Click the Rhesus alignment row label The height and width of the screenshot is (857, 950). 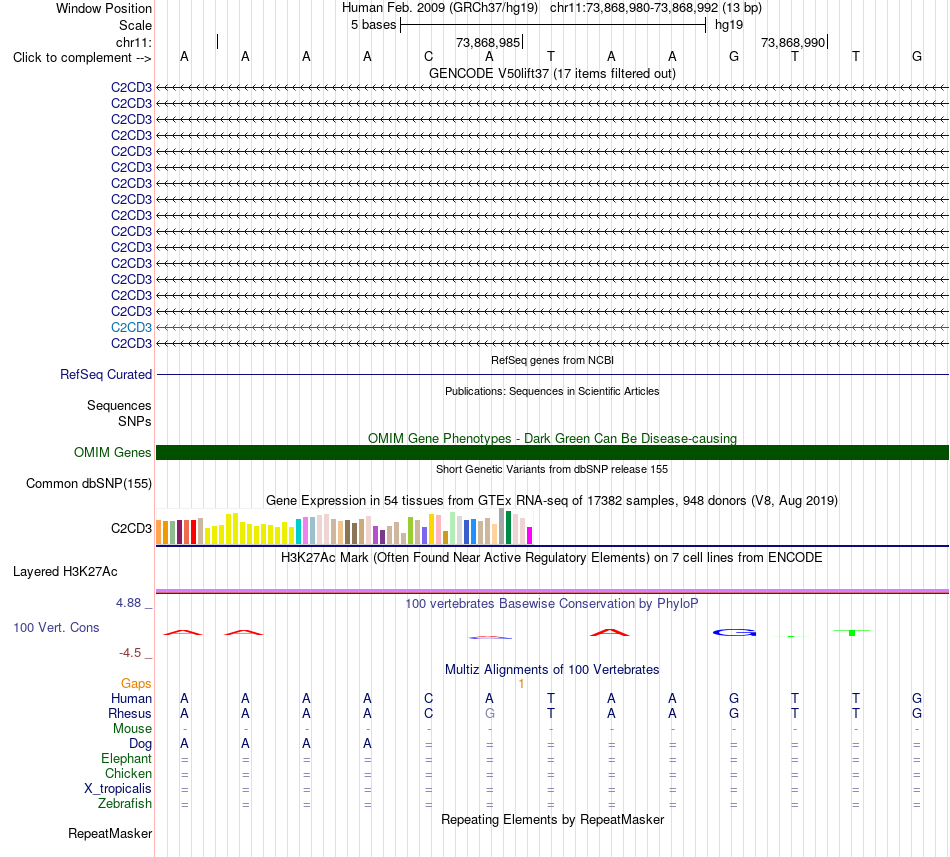(x=130, y=713)
